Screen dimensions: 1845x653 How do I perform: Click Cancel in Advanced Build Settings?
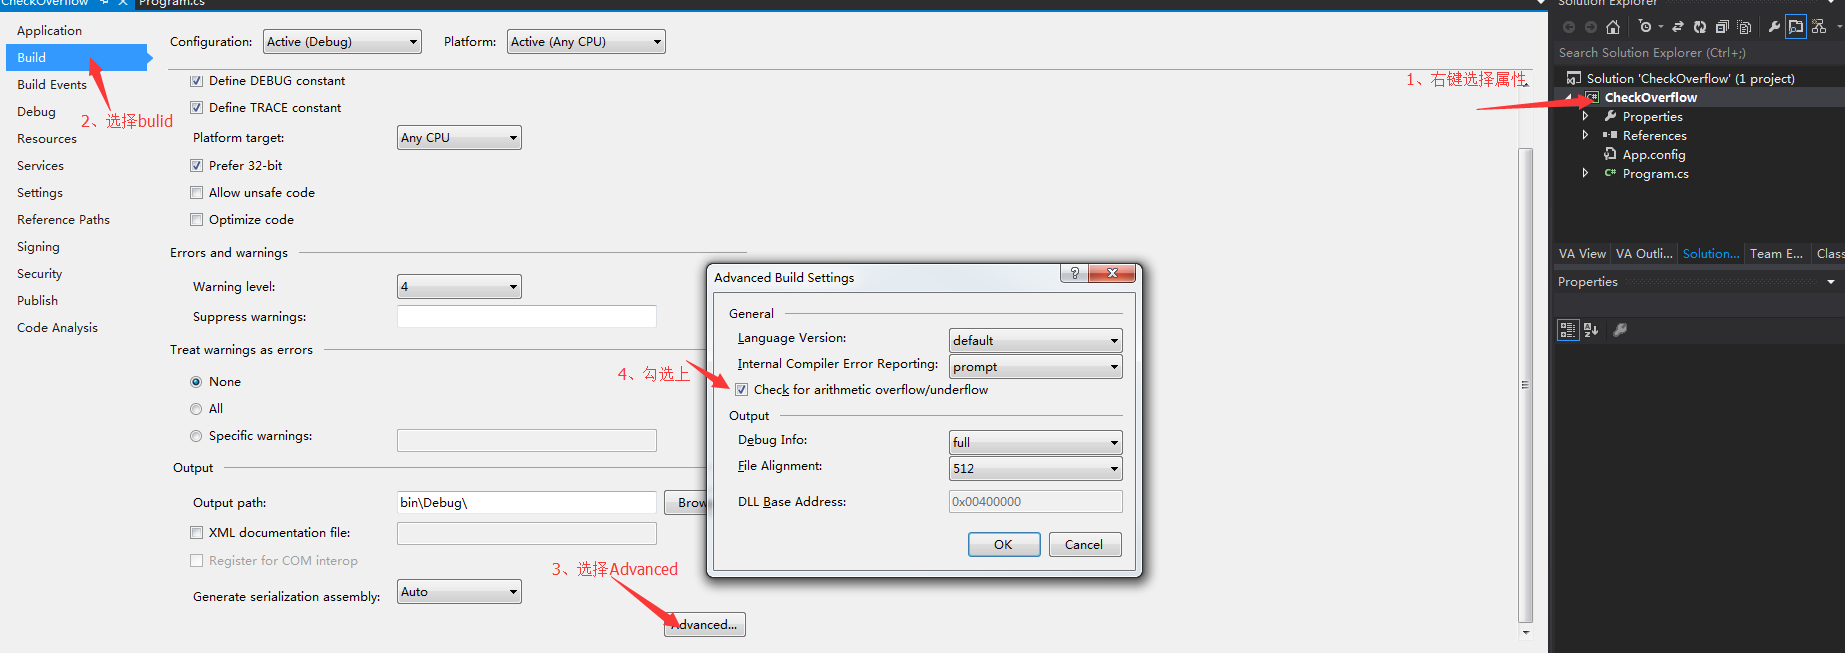coord(1084,545)
